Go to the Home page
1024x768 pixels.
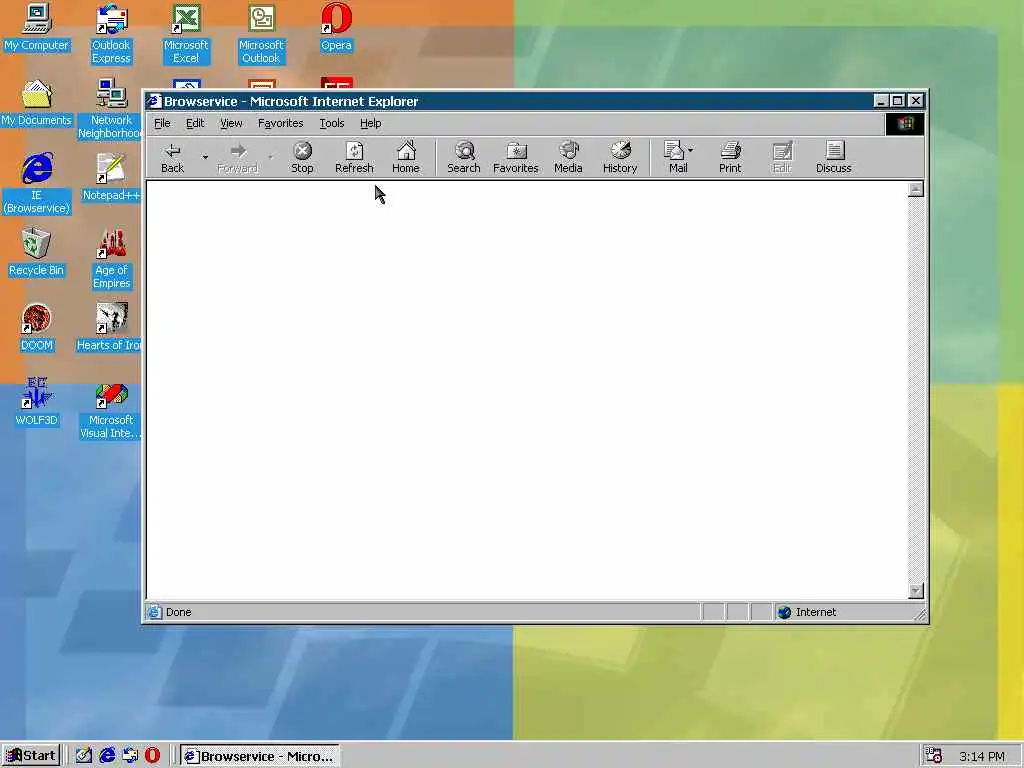(x=406, y=157)
